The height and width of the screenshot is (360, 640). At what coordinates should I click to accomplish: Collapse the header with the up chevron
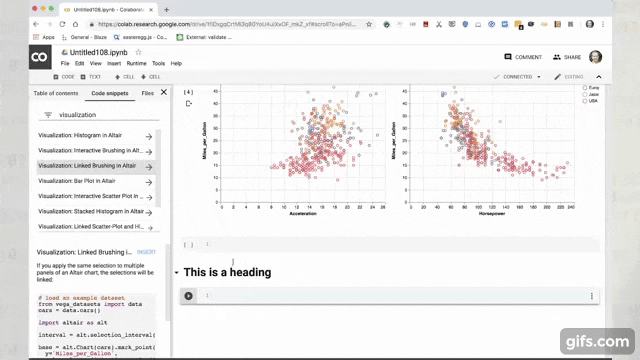point(599,77)
